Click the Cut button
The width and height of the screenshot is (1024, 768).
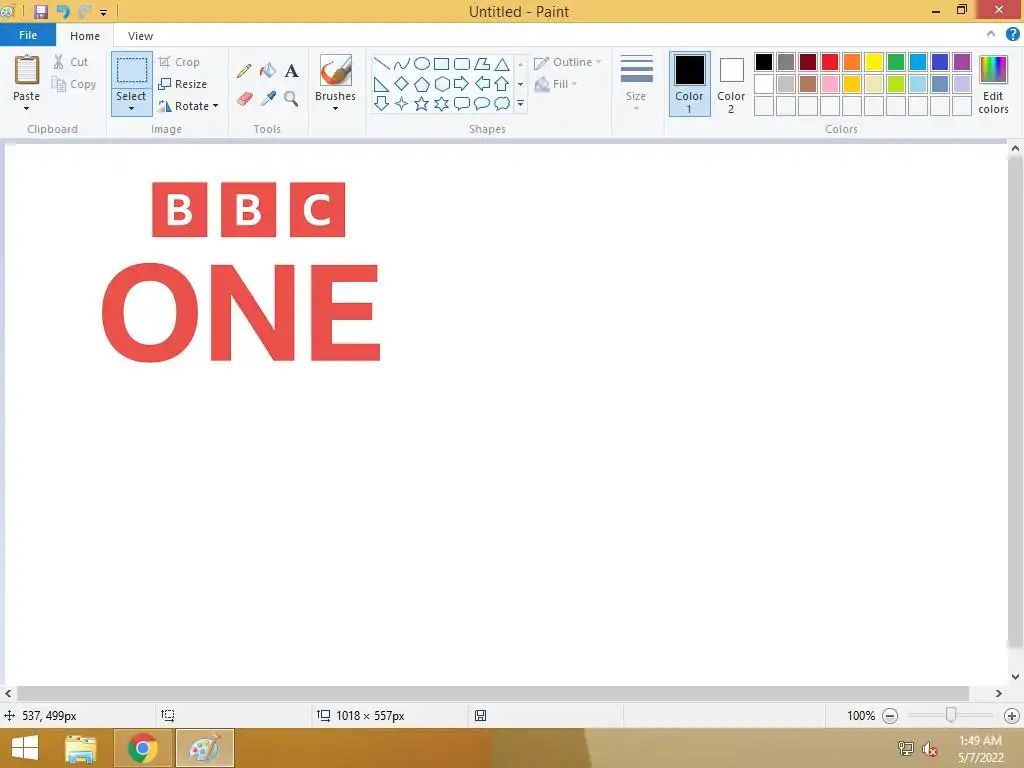point(71,62)
